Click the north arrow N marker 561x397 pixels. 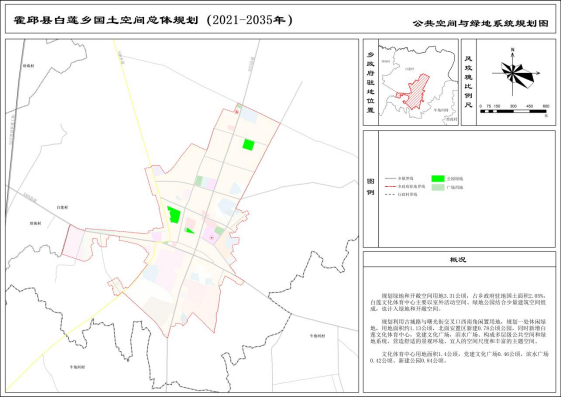[513, 50]
